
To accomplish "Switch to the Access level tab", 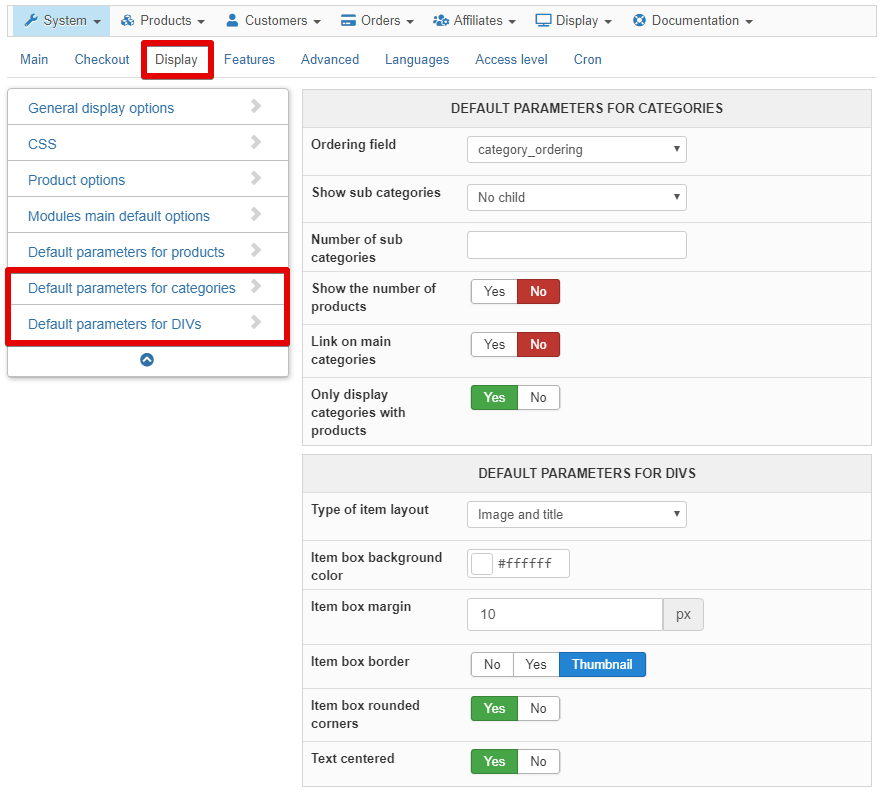I will pos(511,60).
